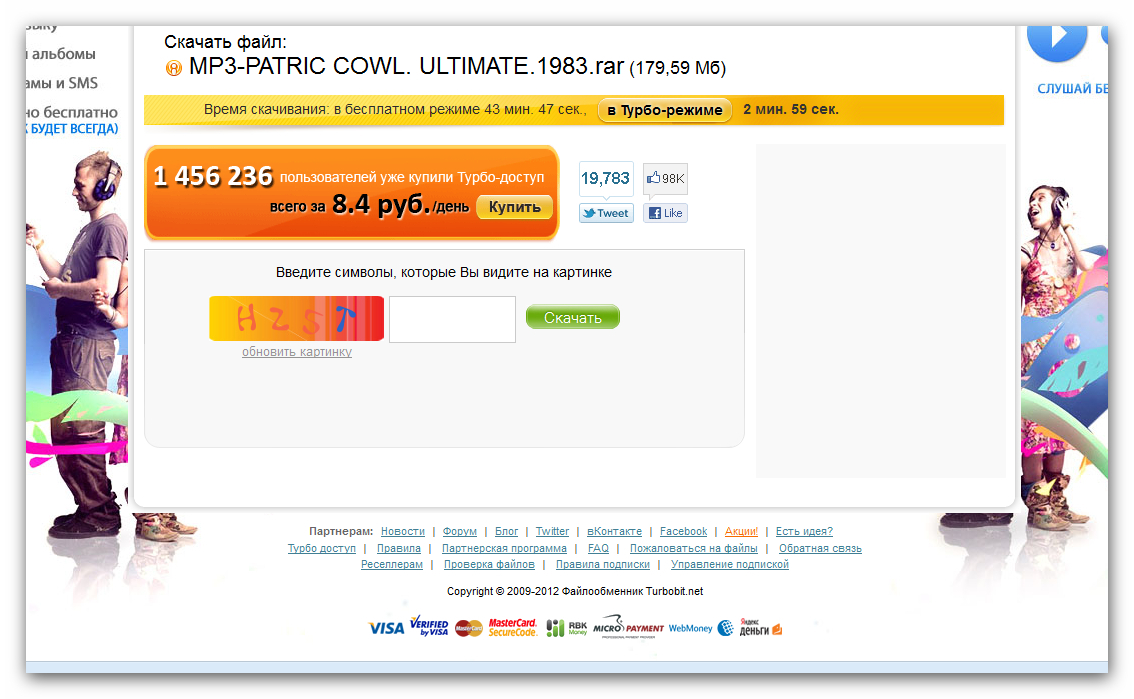Open the 19,783 tweet count bubble
Screen dimensions: 1134x699
(x=606, y=179)
